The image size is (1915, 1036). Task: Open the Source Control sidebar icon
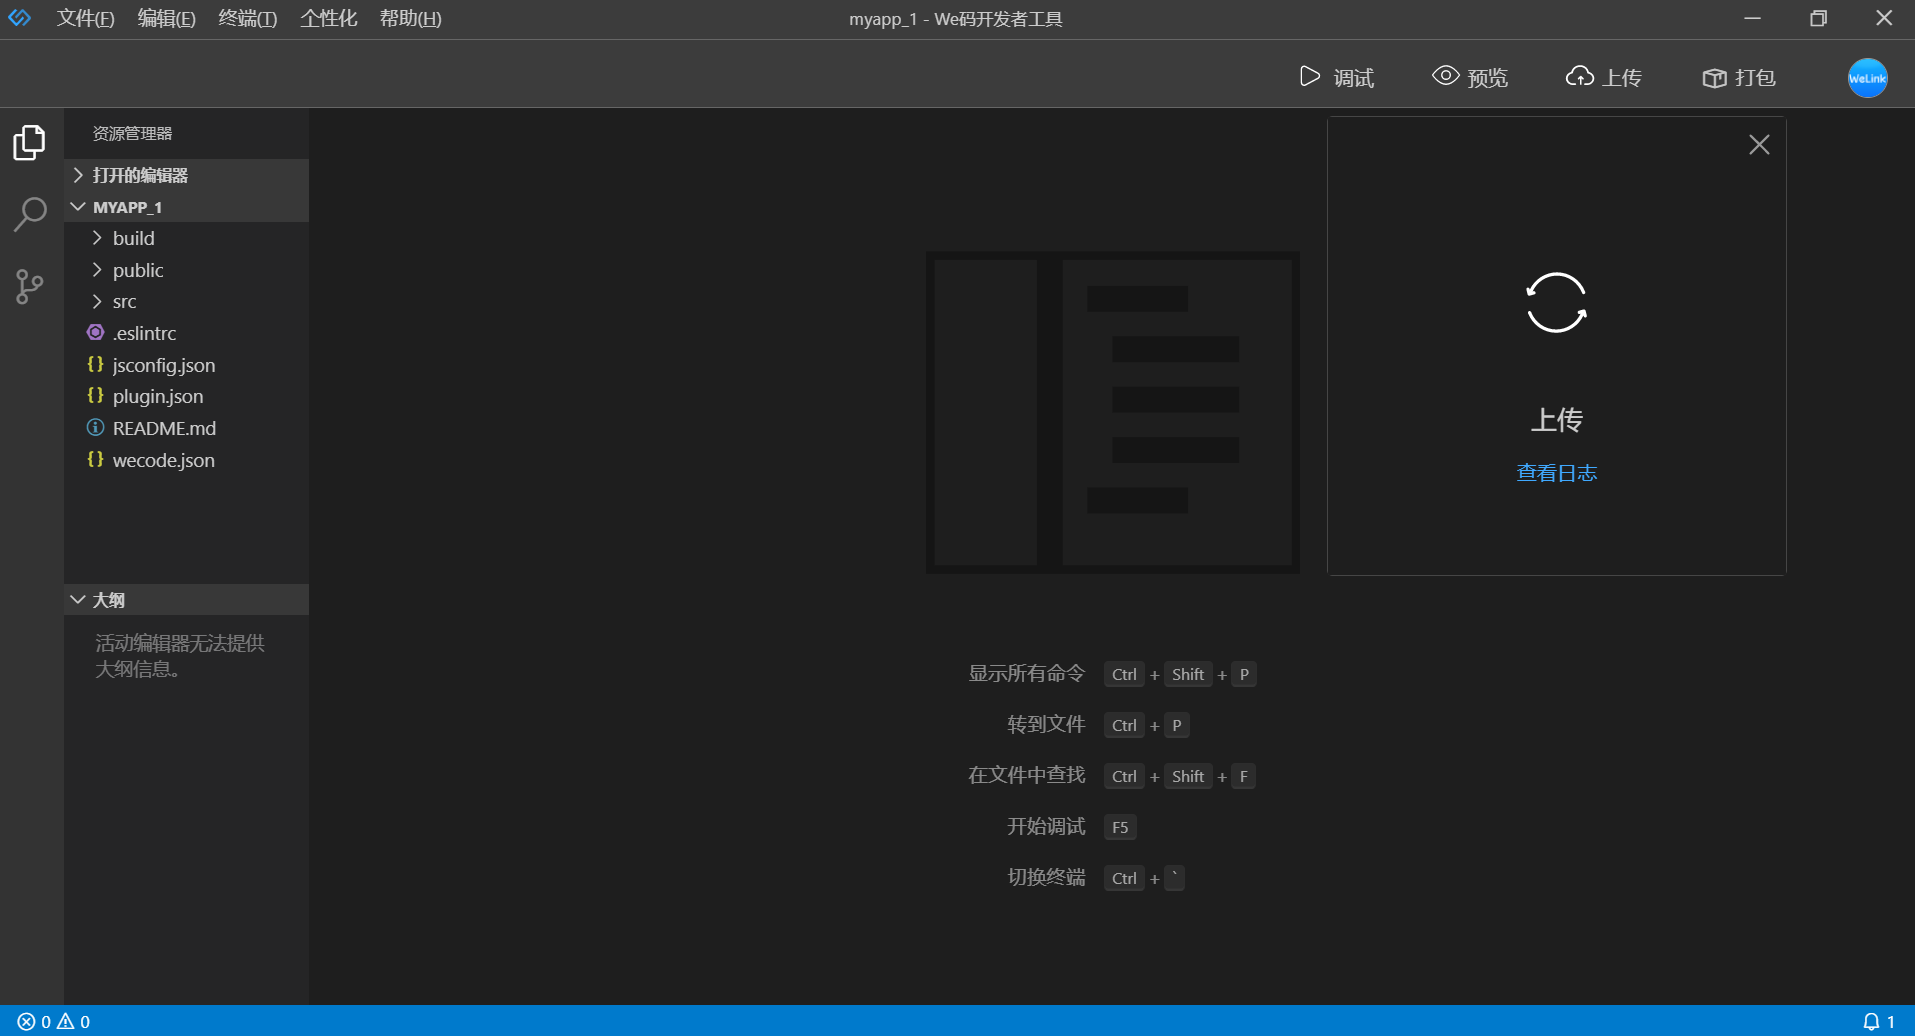click(29, 286)
